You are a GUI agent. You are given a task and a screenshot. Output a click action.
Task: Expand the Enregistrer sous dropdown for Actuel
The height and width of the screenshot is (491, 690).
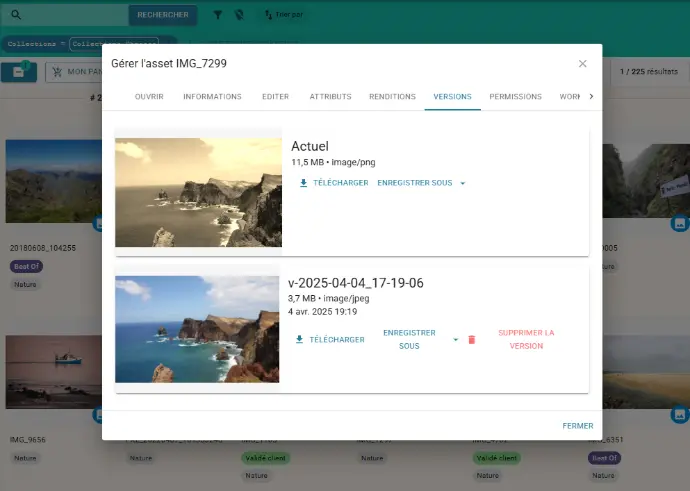tap(462, 183)
